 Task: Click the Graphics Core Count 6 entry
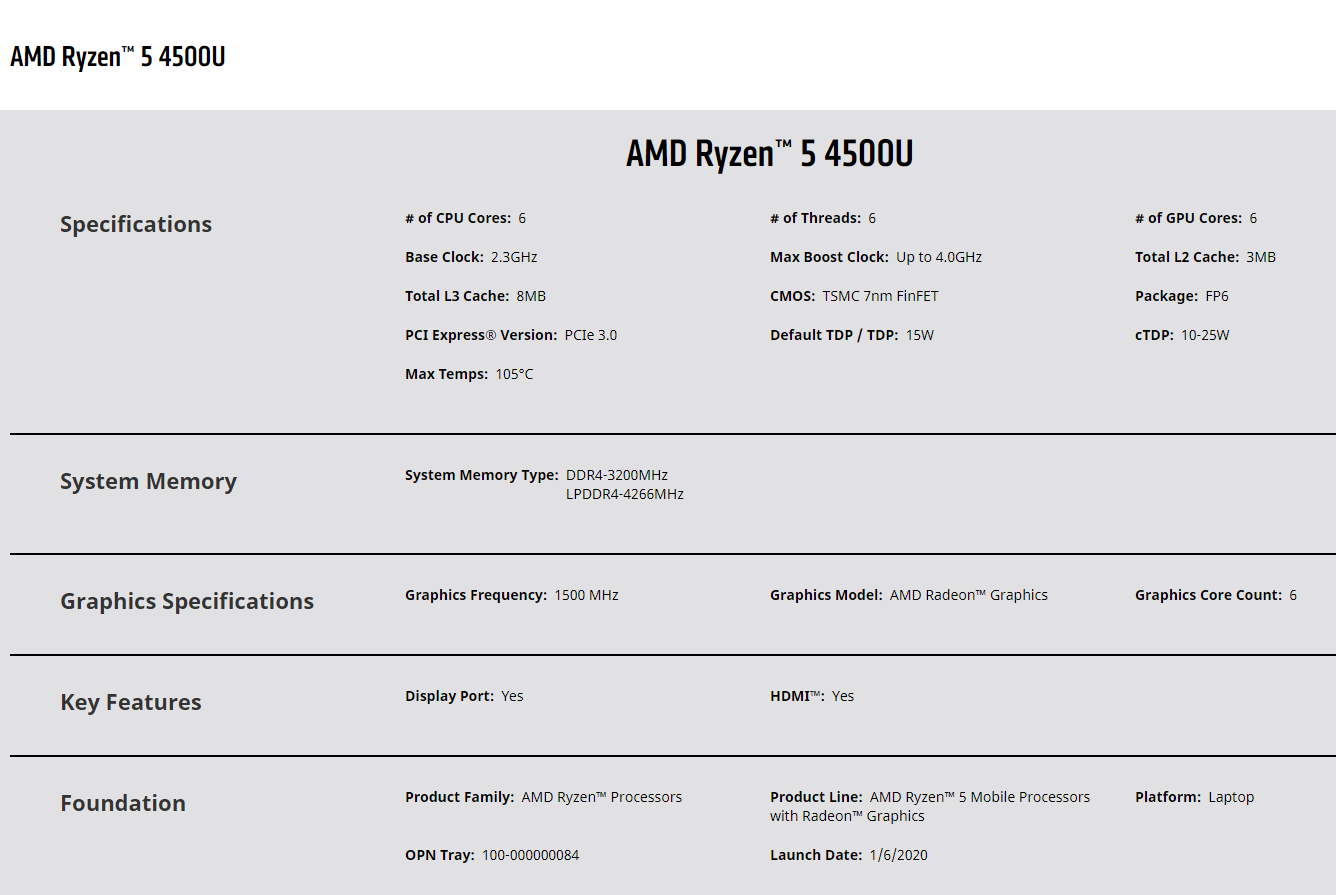(x=1216, y=595)
